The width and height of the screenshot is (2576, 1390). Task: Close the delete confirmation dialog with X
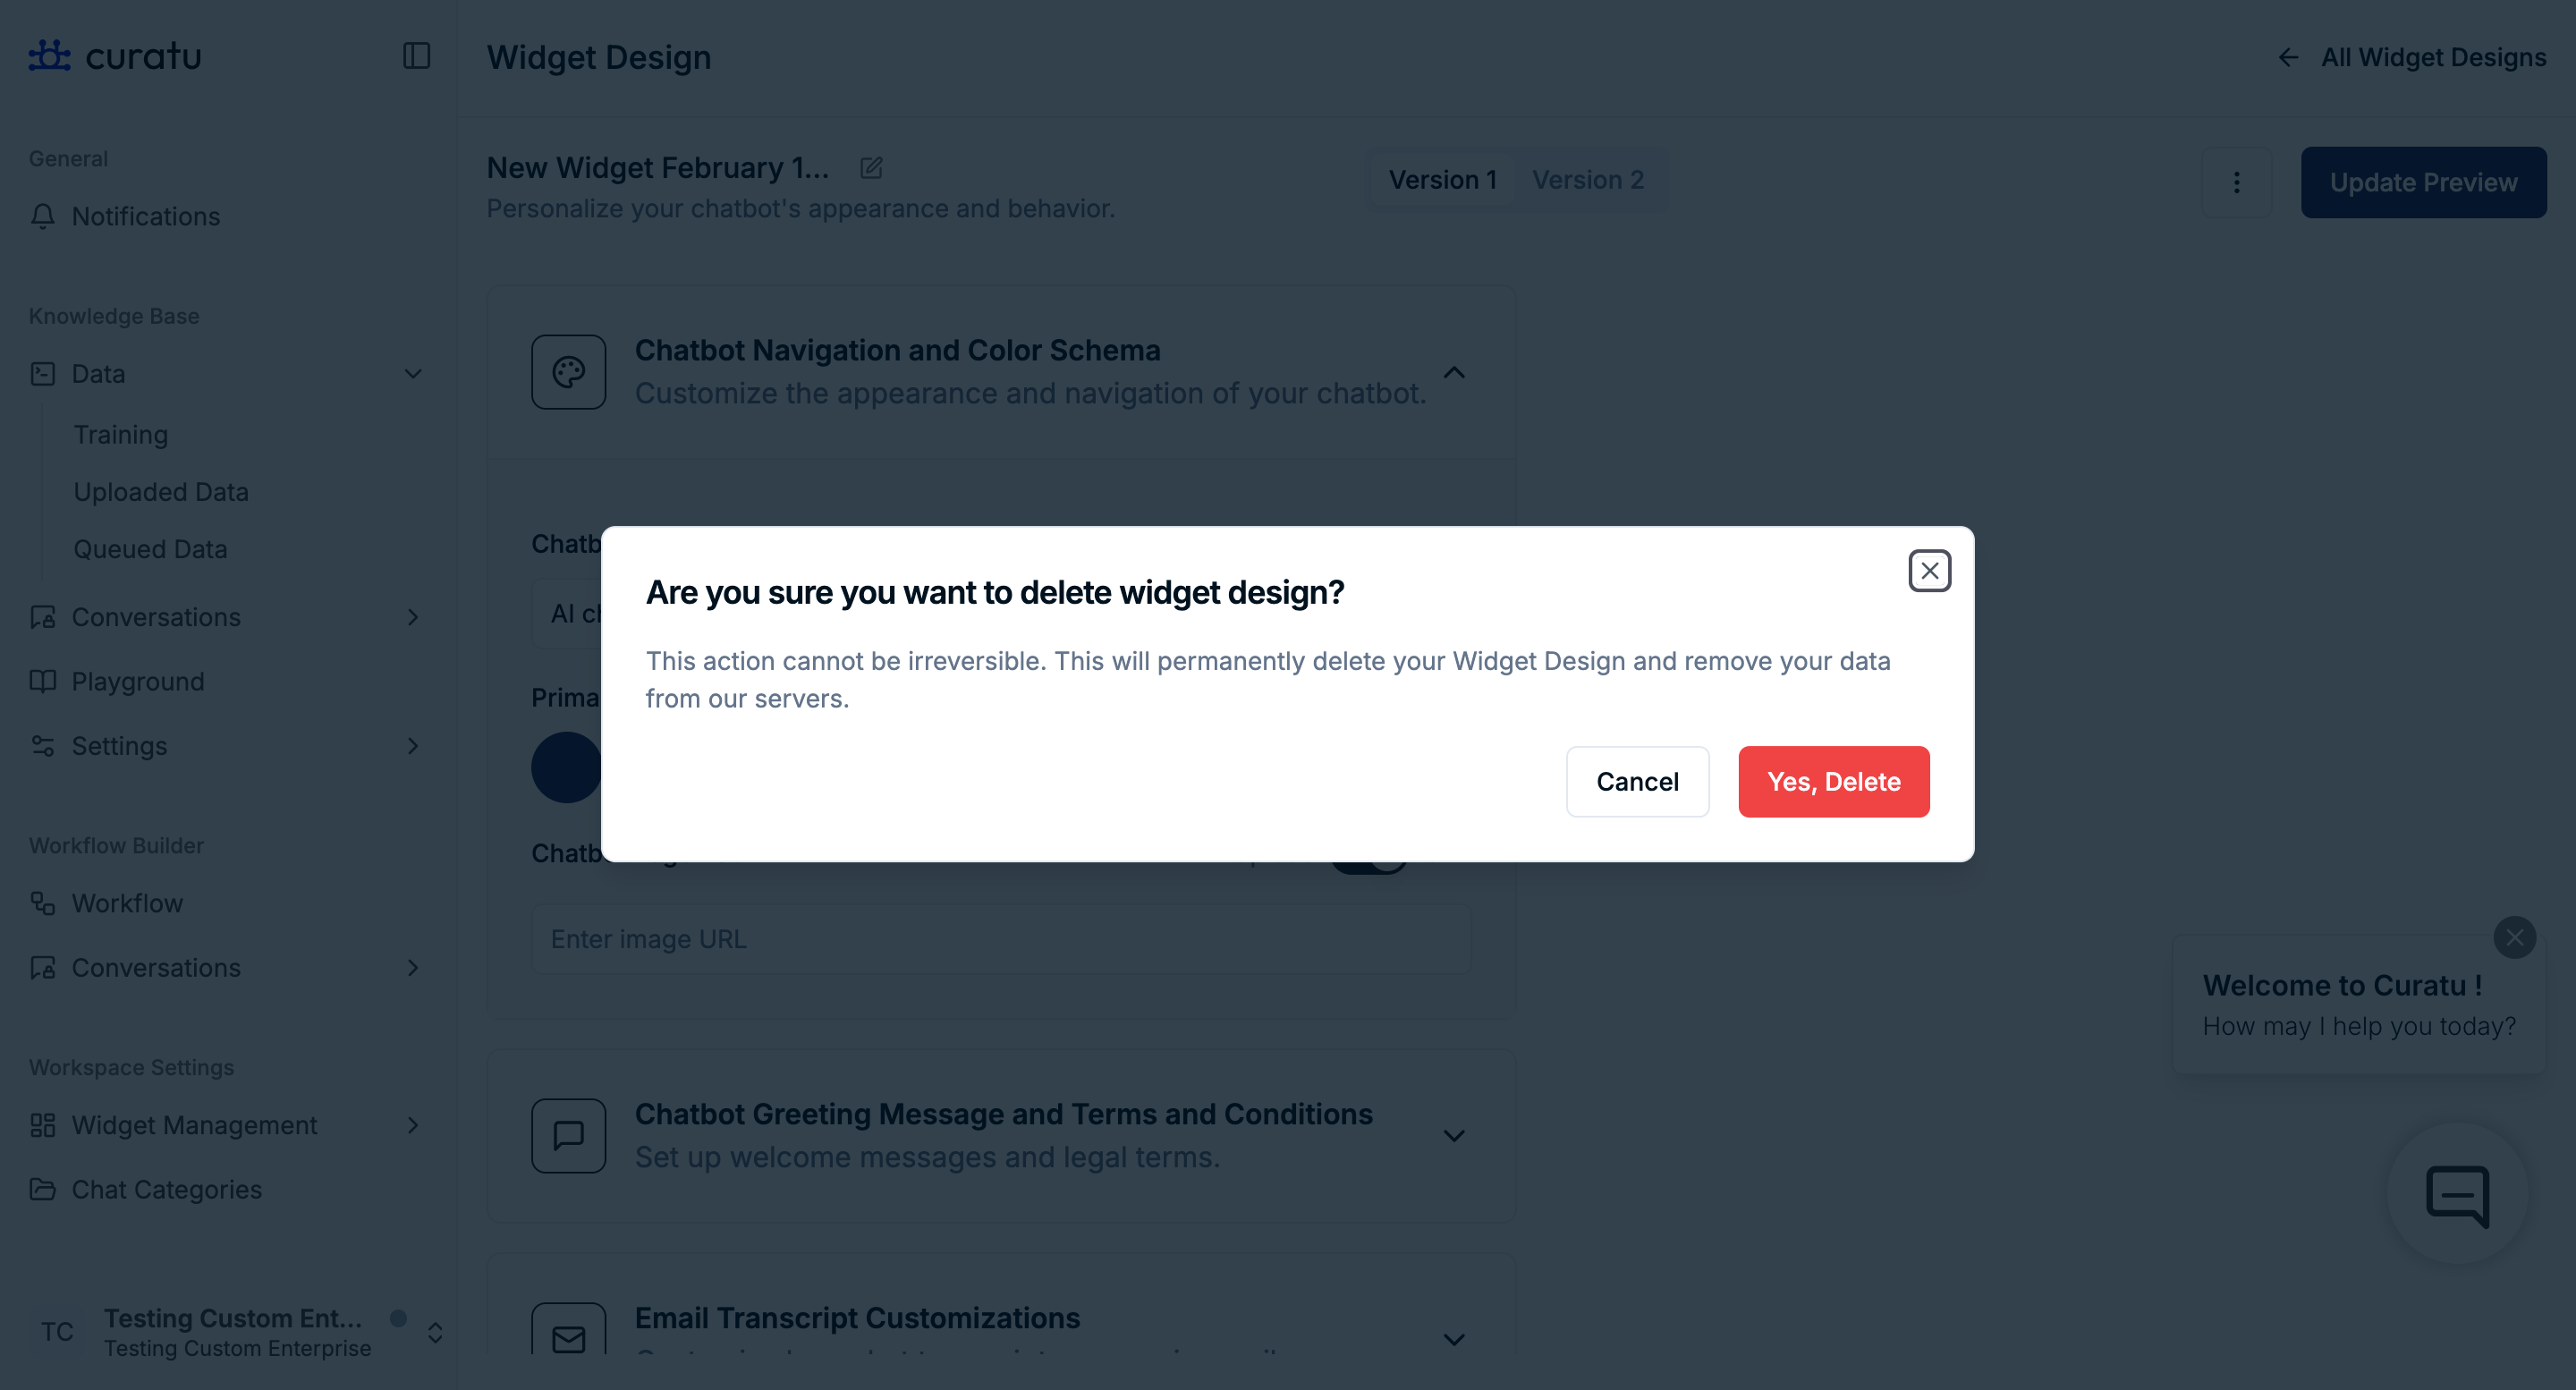click(1929, 571)
